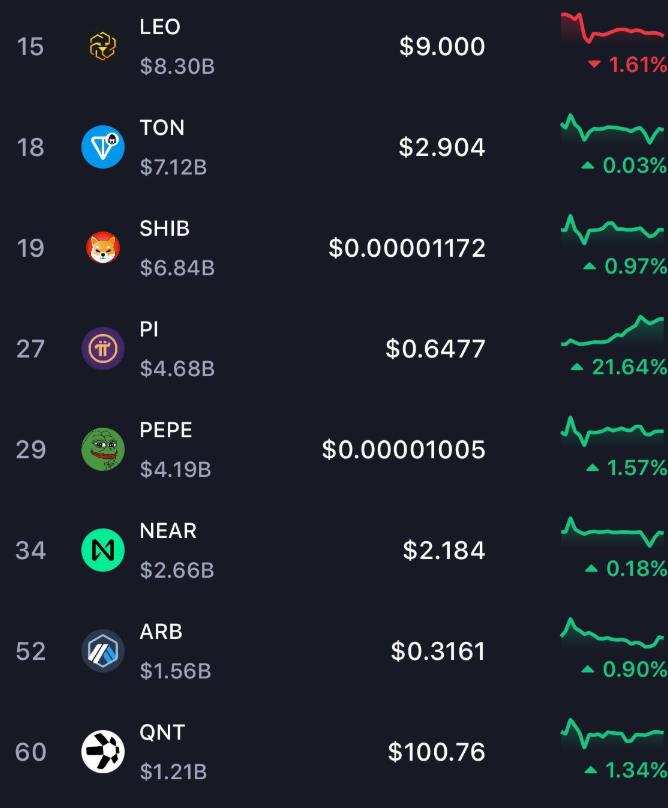
Task: Tap the PI 21.64% change indicator
Action: [x=619, y=367]
